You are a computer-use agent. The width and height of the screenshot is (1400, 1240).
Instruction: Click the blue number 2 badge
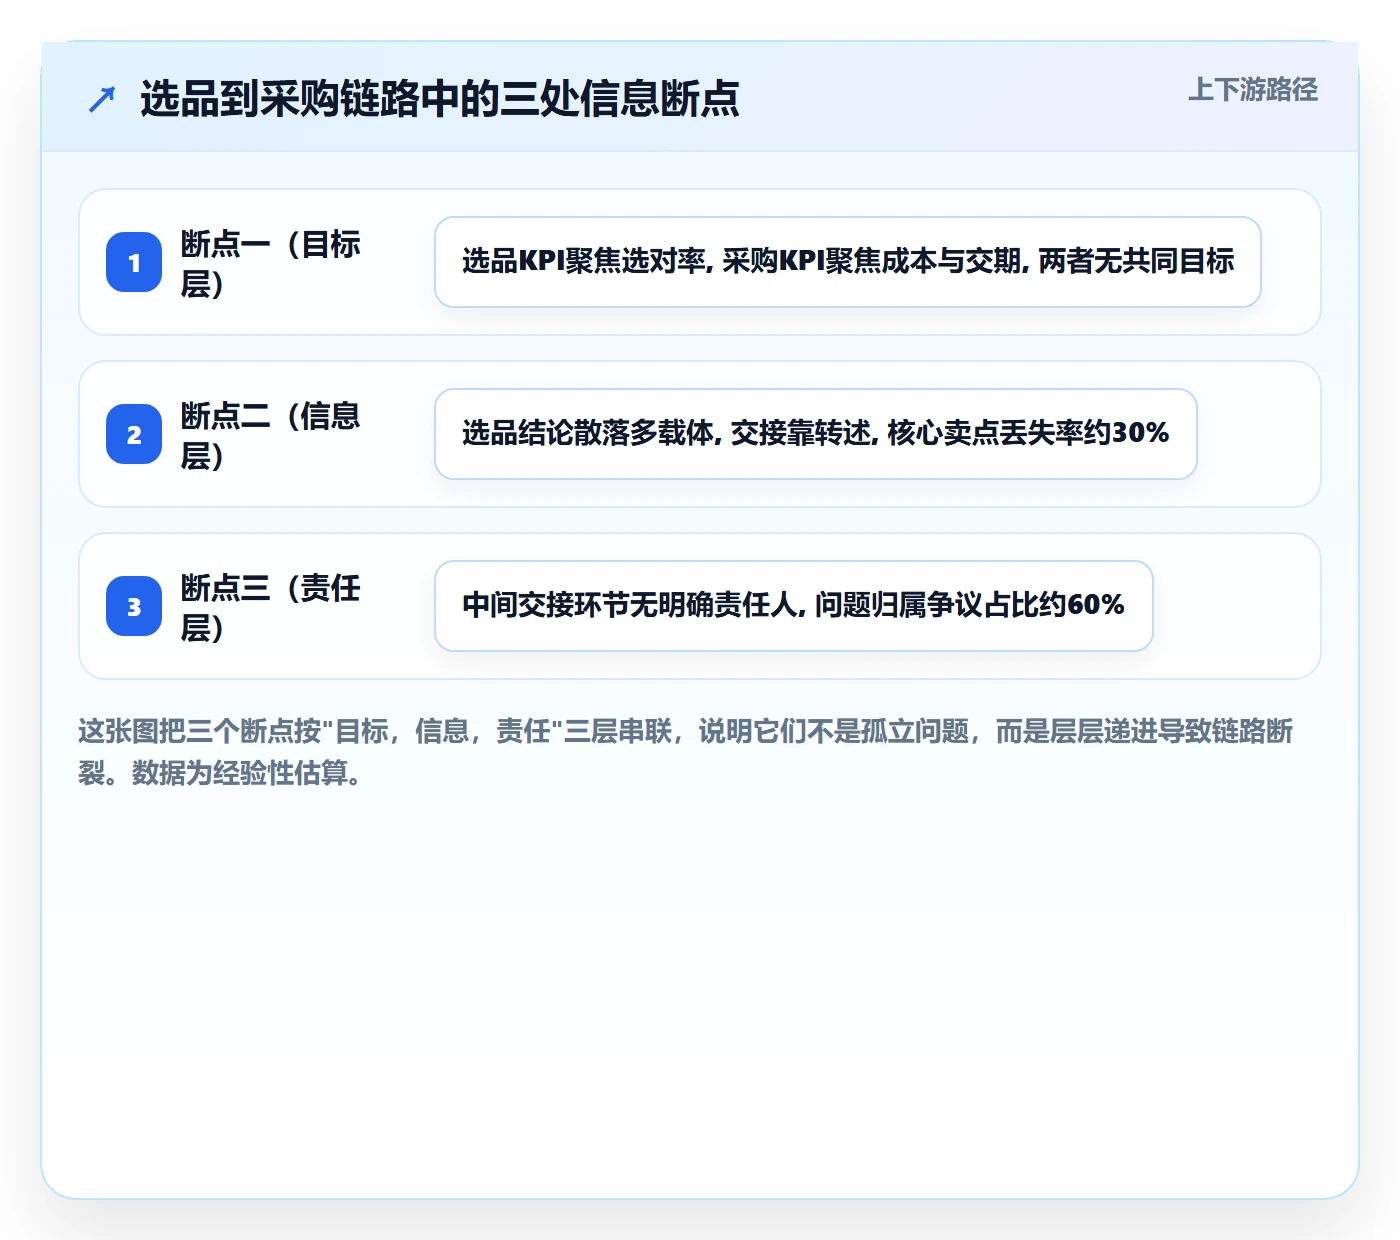[134, 434]
